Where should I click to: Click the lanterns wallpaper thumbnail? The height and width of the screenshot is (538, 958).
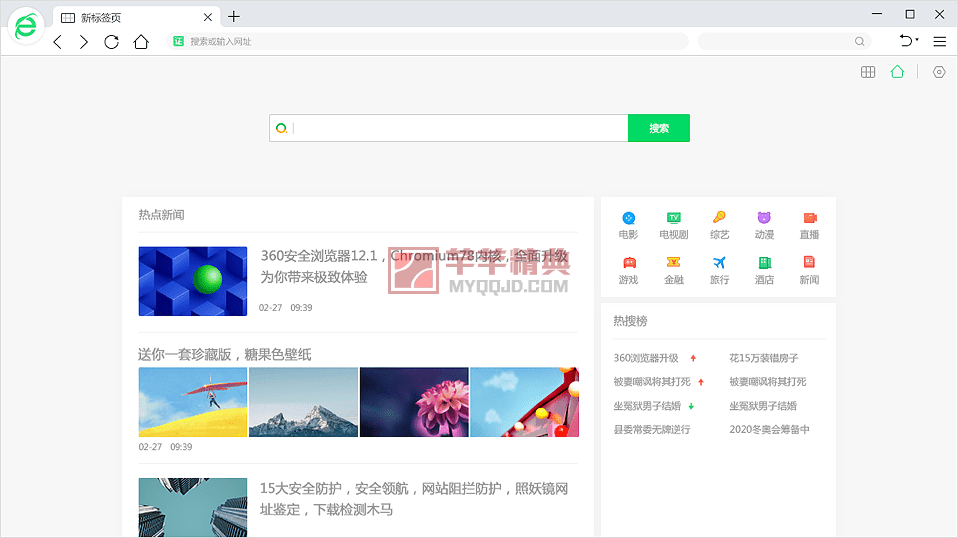click(524, 402)
